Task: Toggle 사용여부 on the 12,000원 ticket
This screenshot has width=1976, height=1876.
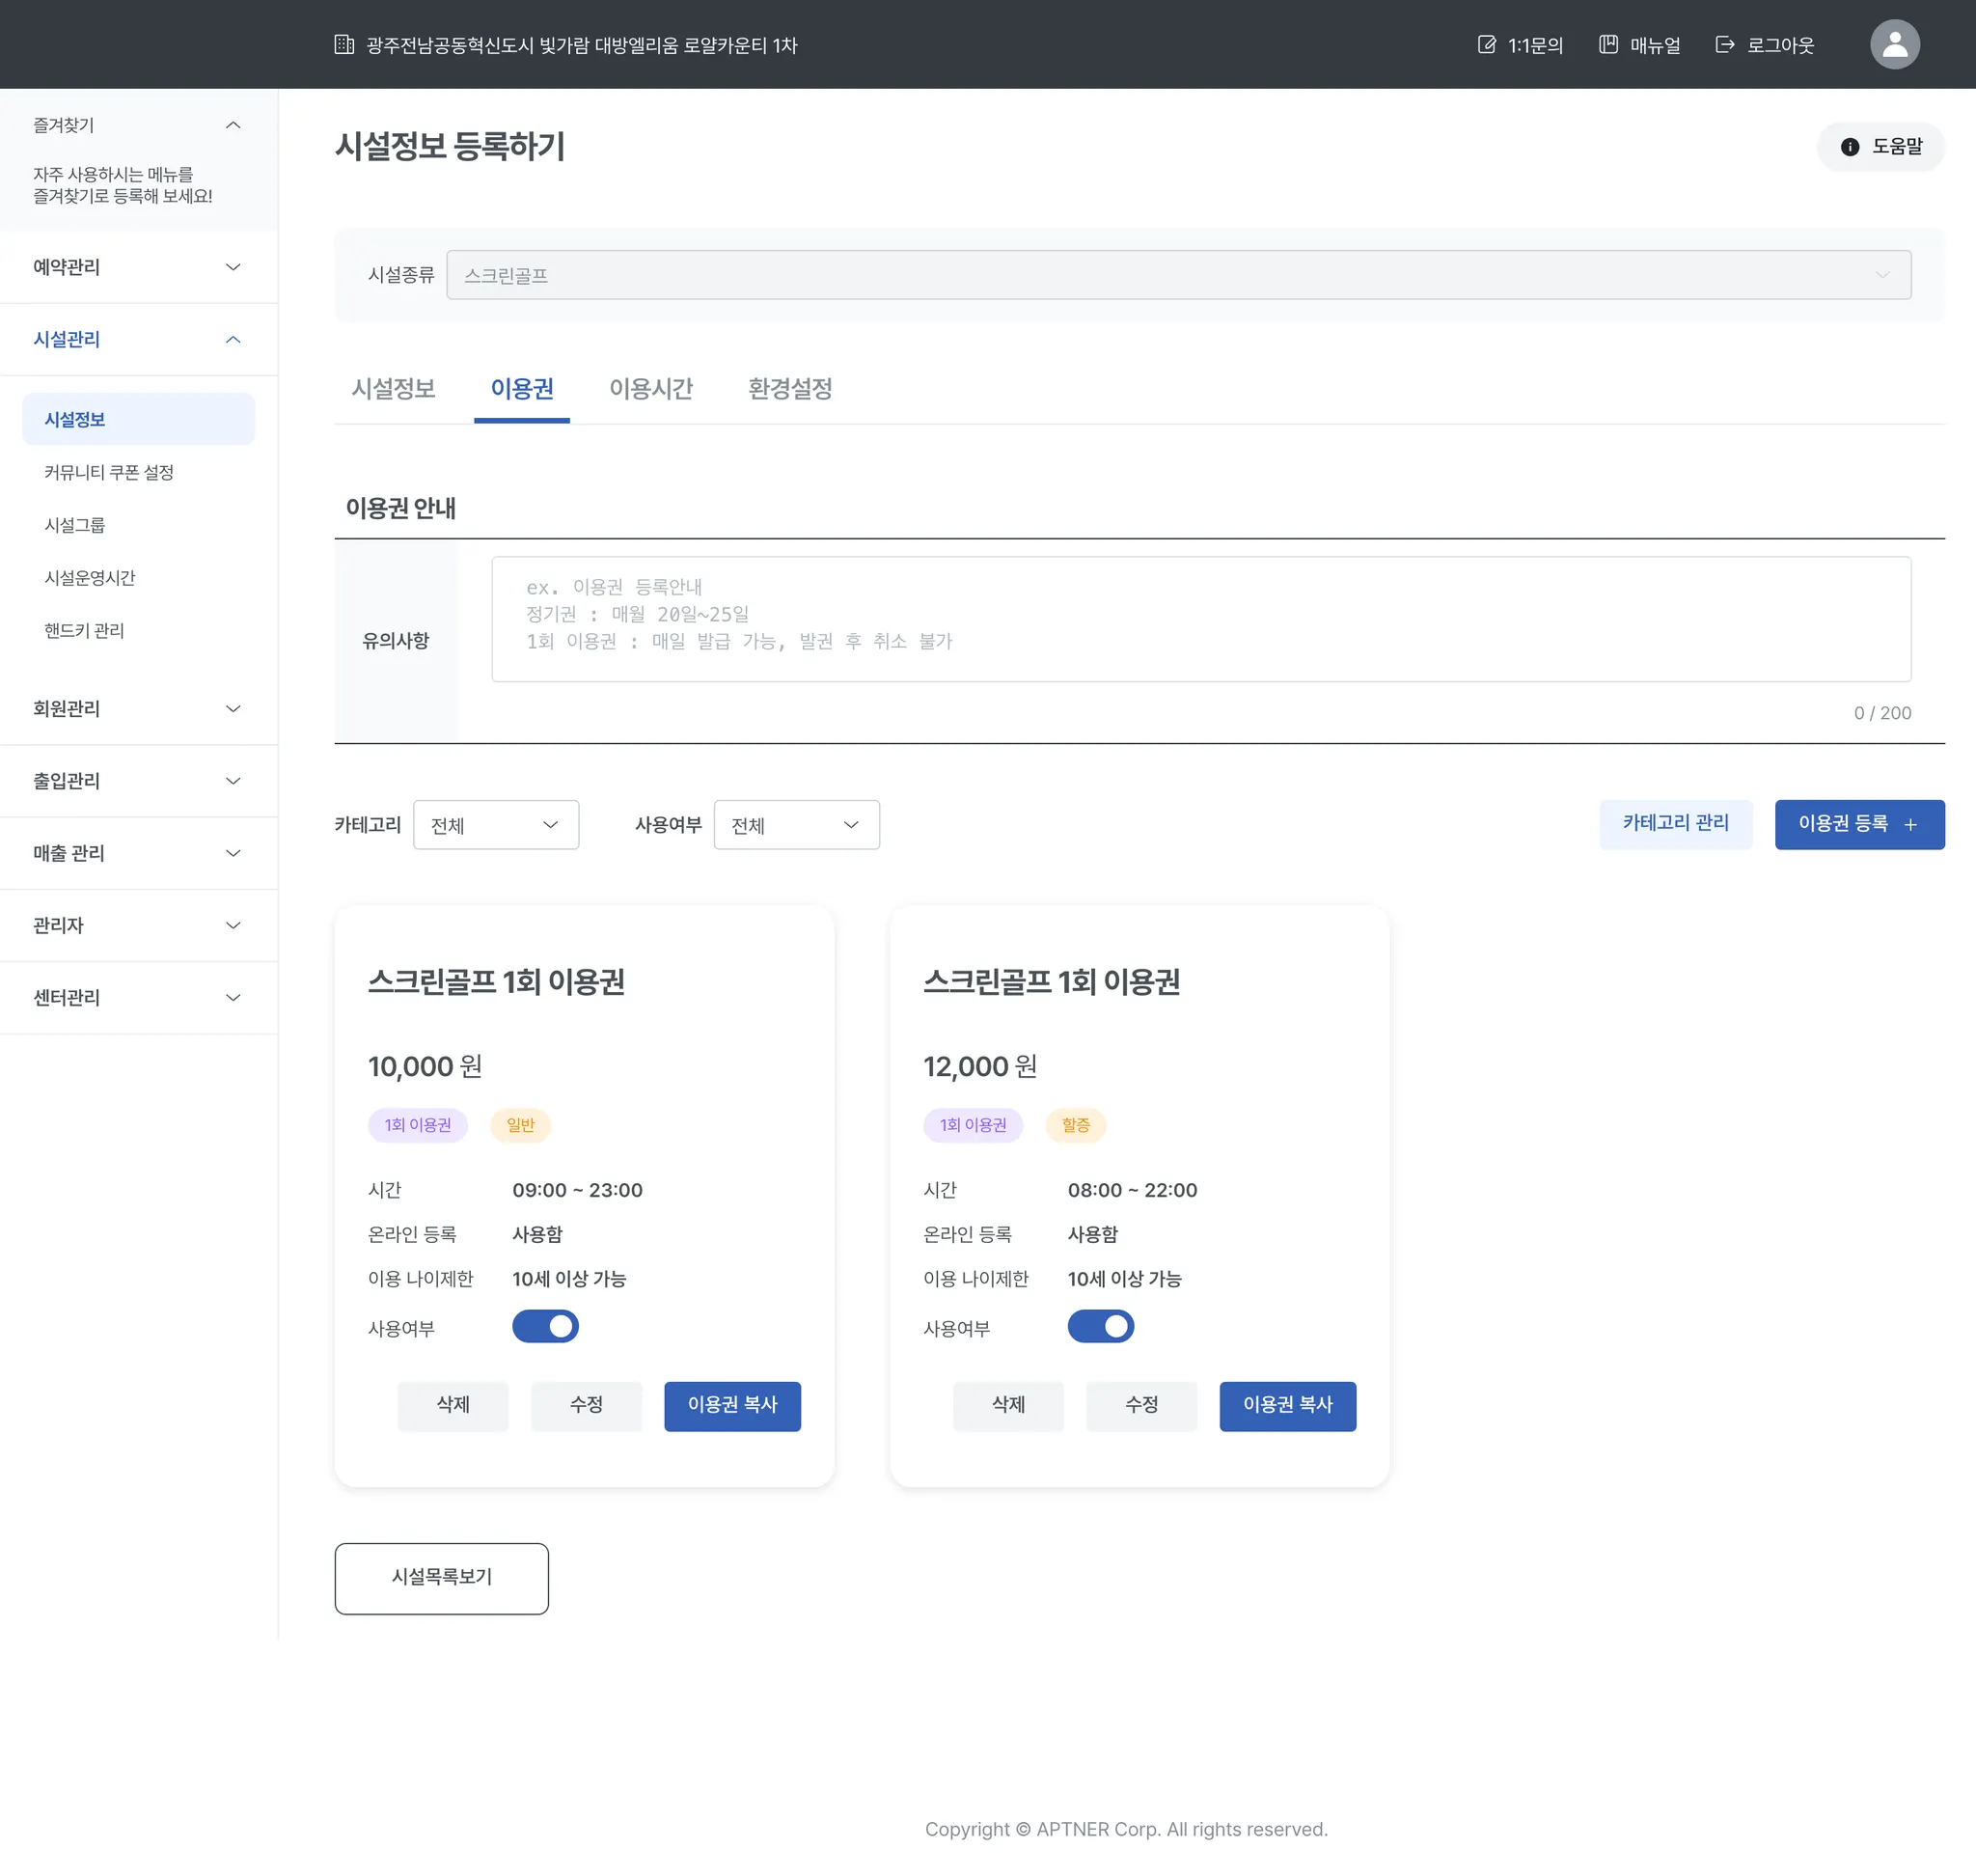Action: point(1100,1327)
